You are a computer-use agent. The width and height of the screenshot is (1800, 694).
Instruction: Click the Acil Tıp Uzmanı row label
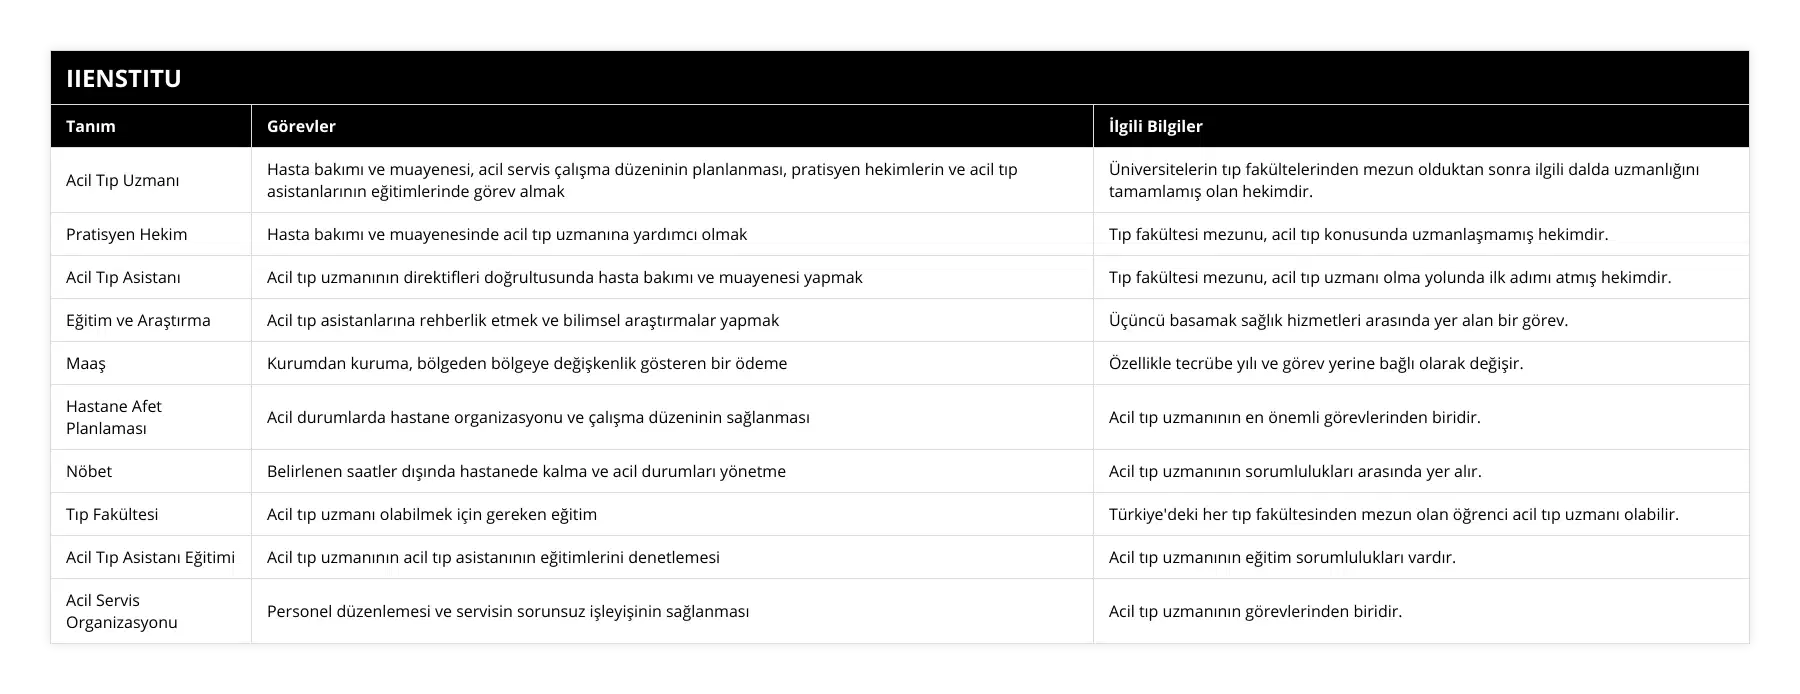[x=123, y=180]
